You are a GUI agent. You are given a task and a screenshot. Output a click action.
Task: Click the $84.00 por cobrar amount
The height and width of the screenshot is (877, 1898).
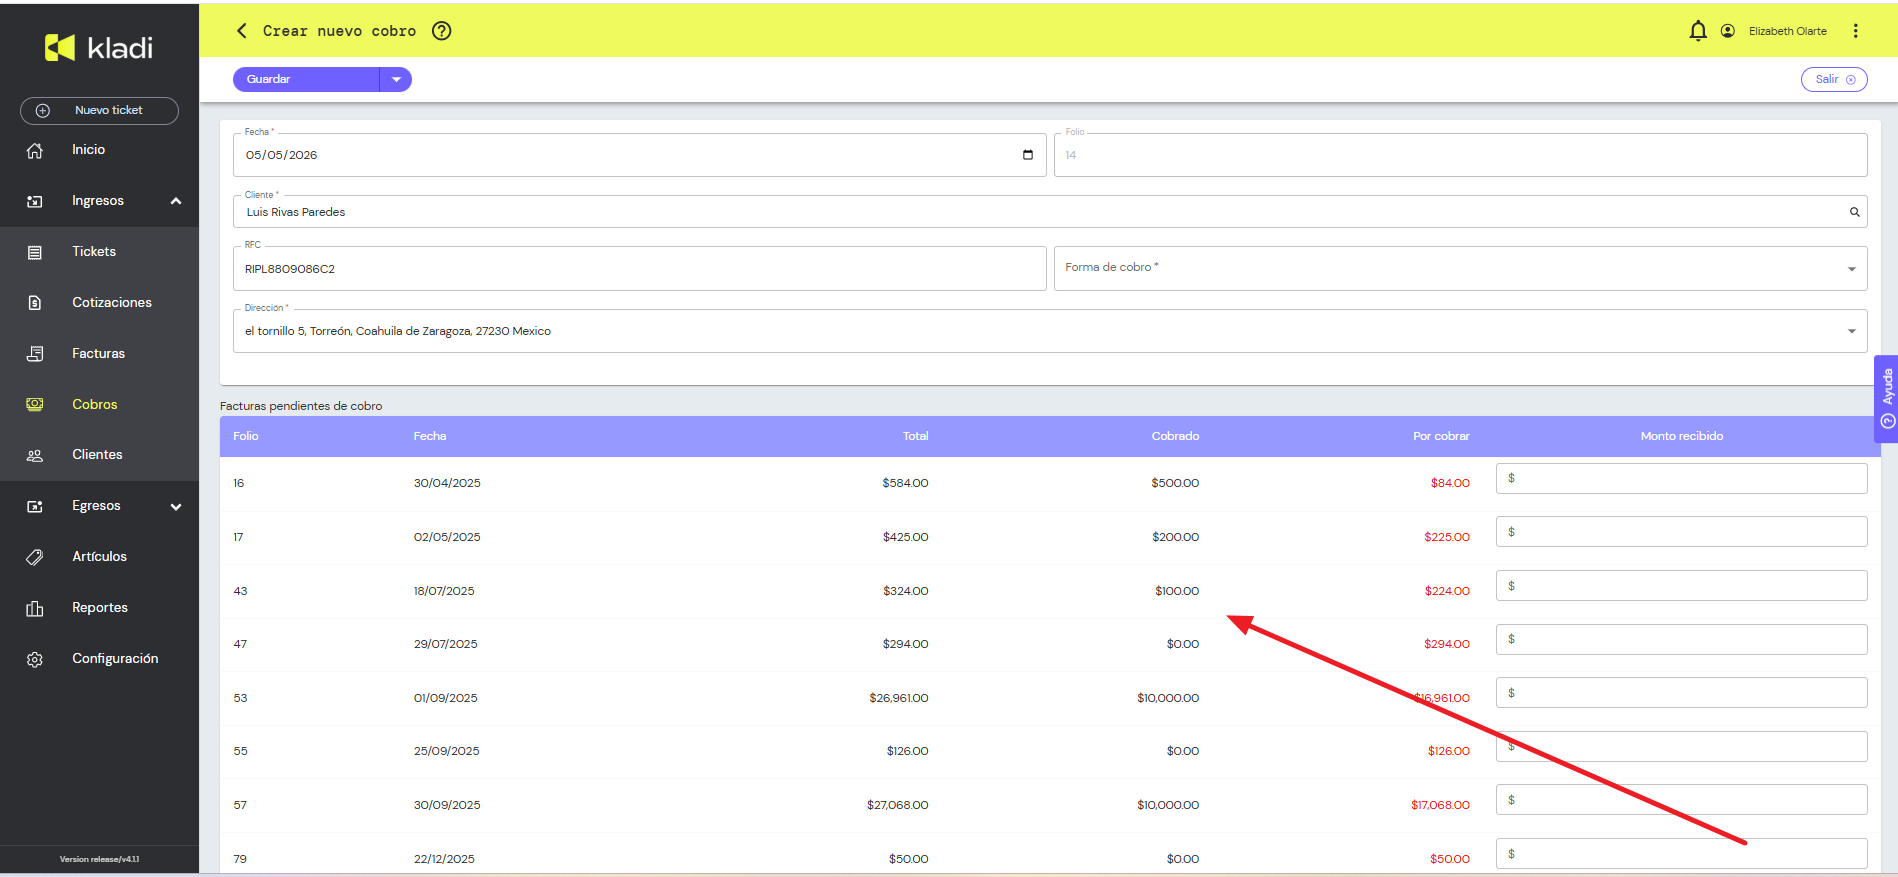[1450, 483]
